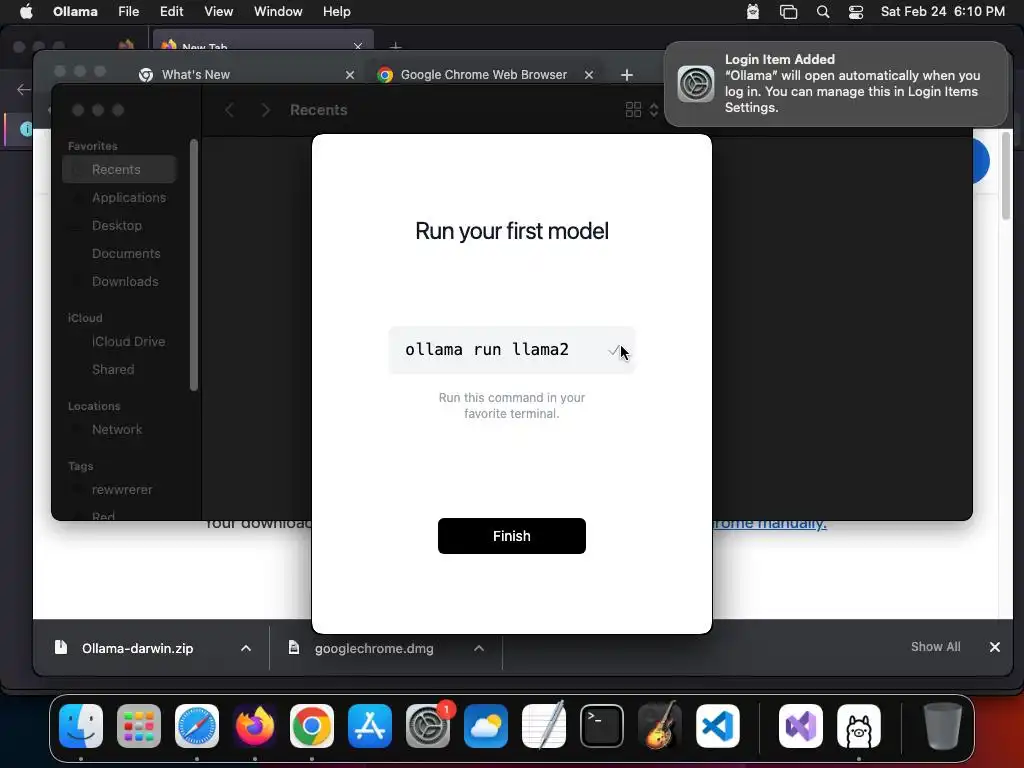The width and height of the screenshot is (1024, 768).
Task: Open Google Chrome from the Dock
Action: pos(312,726)
